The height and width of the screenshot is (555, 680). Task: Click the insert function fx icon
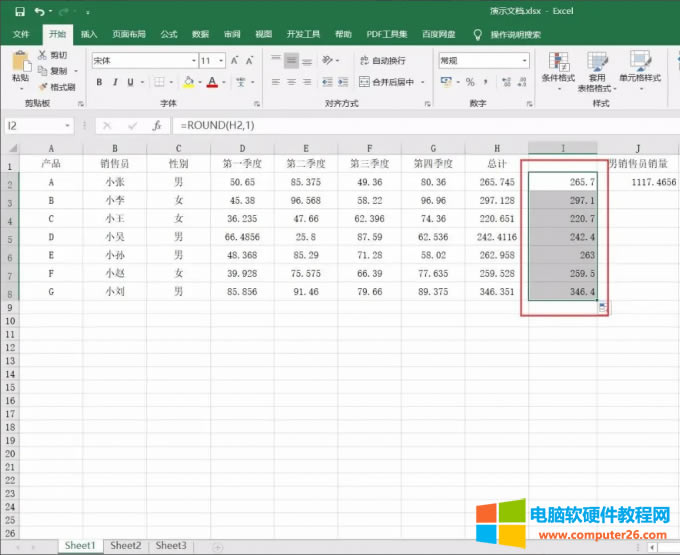[x=156, y=126]
